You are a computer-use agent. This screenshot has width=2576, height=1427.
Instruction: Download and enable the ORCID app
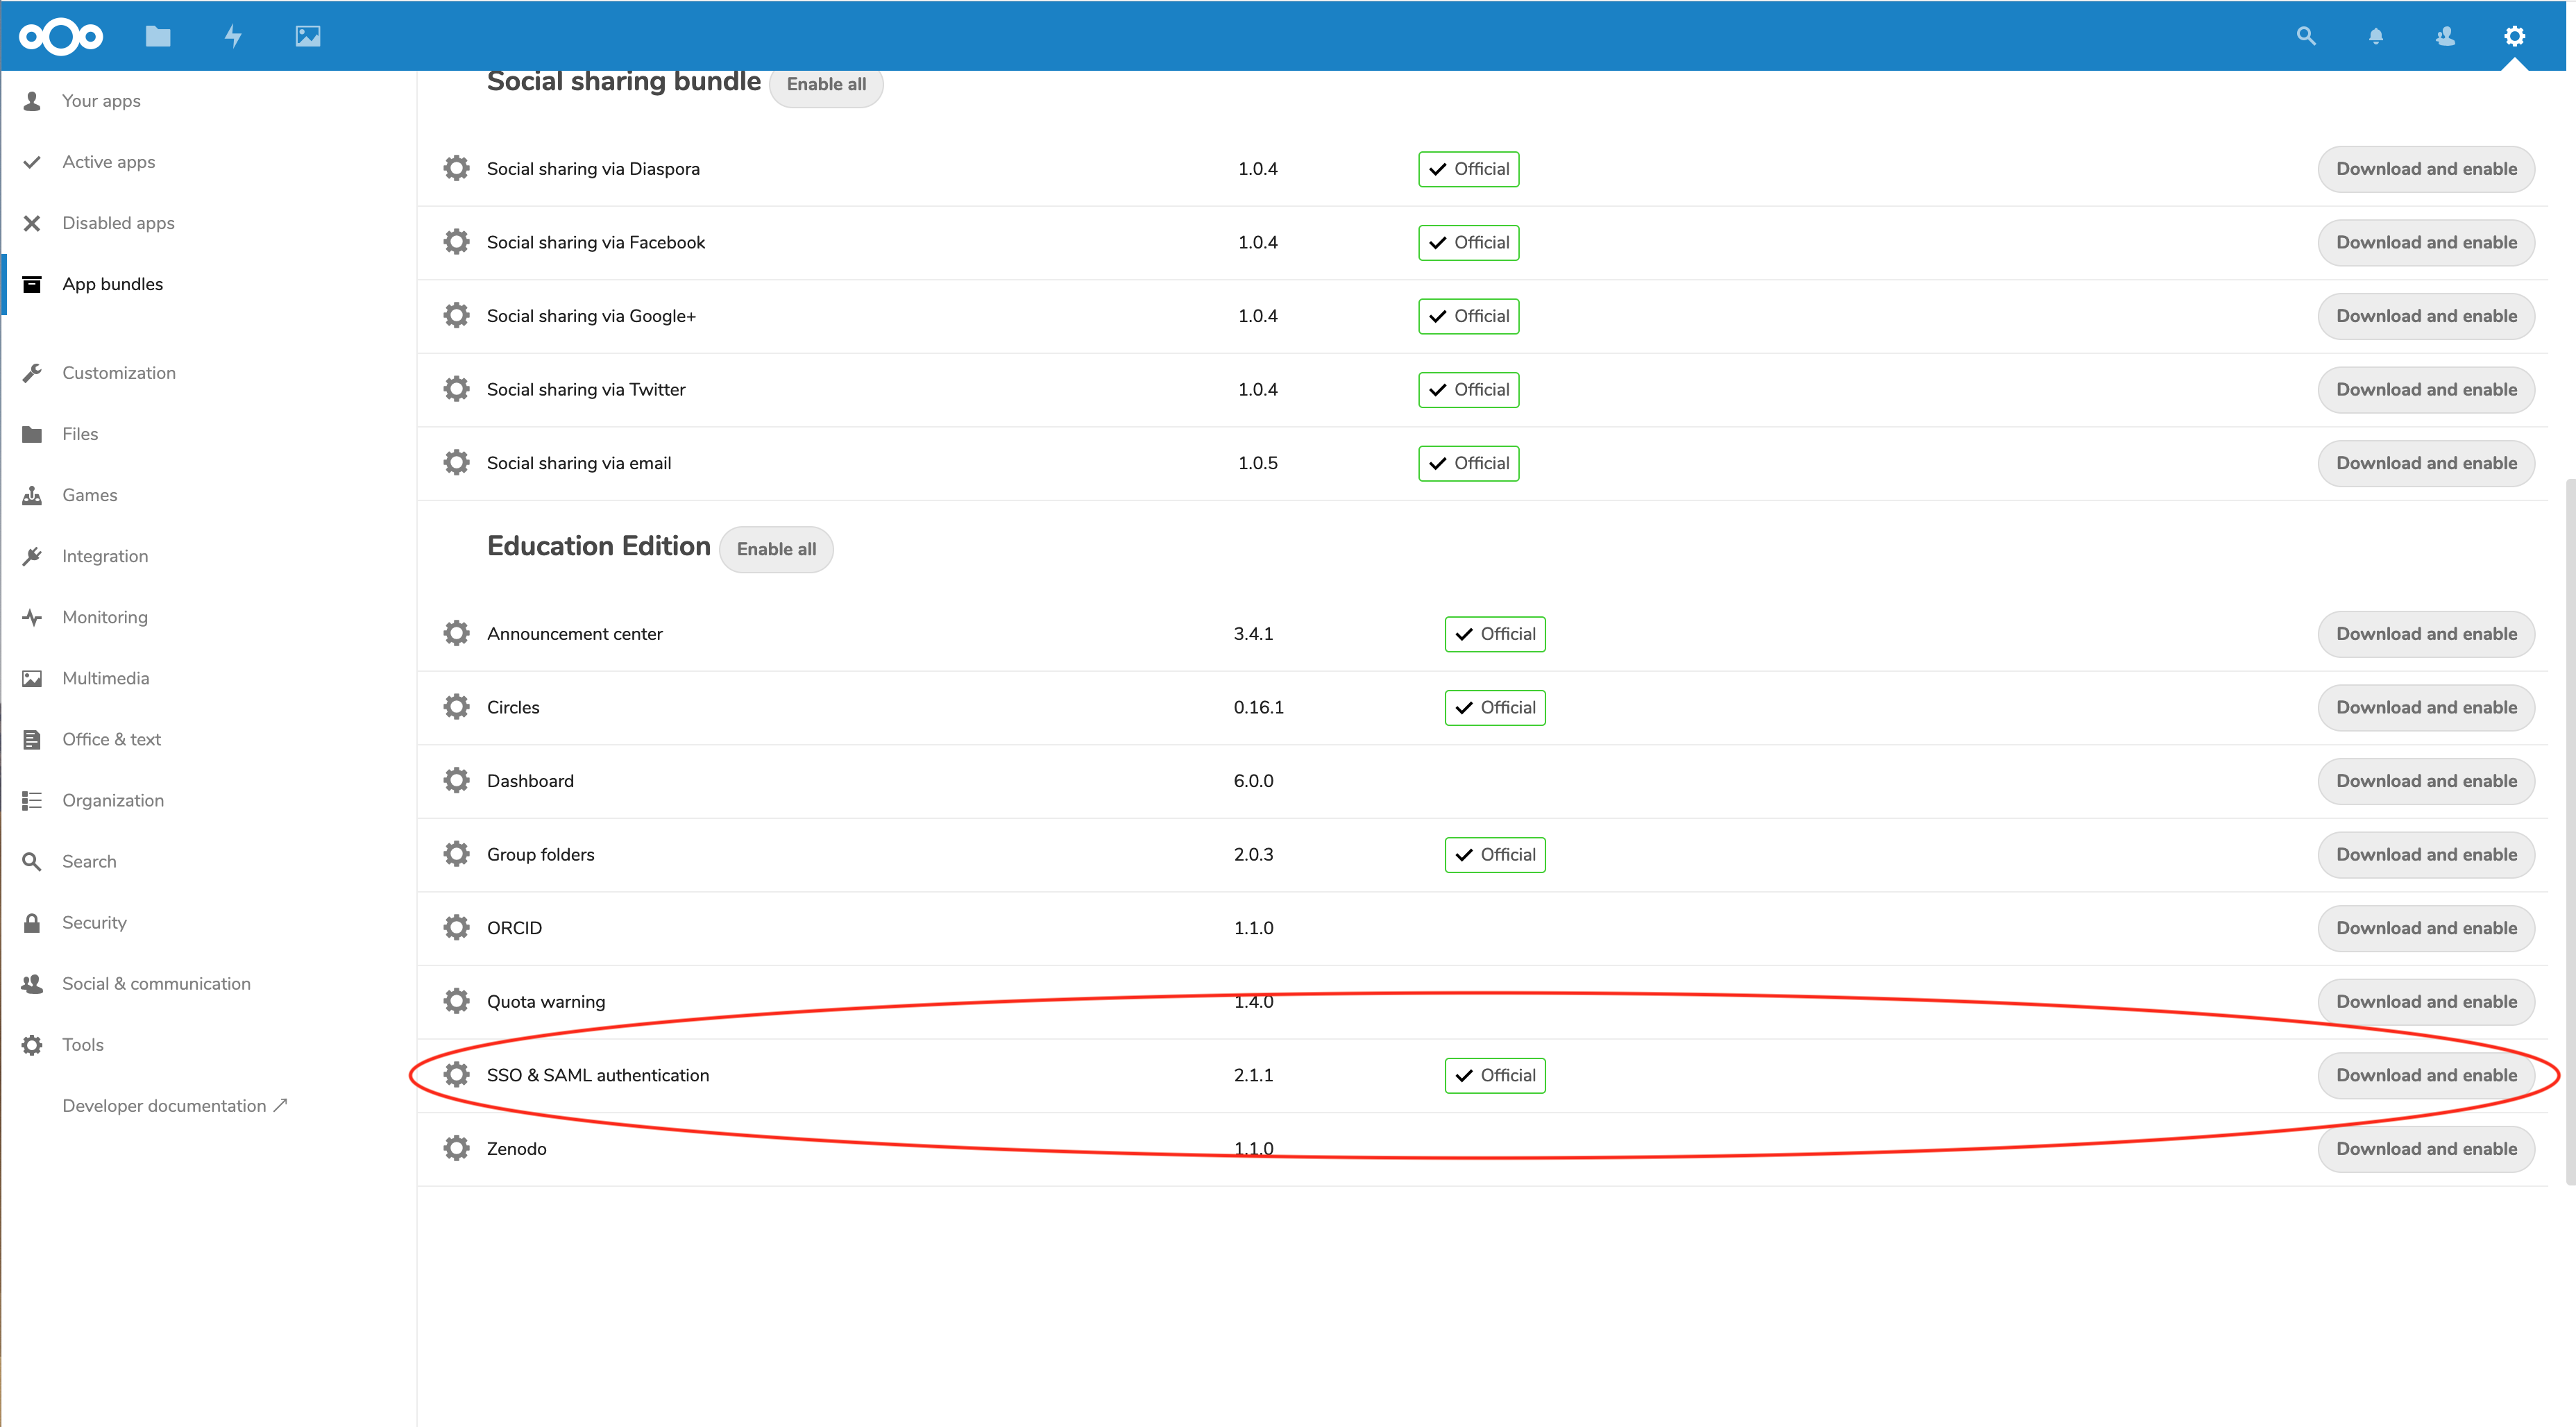point(2426,927)
